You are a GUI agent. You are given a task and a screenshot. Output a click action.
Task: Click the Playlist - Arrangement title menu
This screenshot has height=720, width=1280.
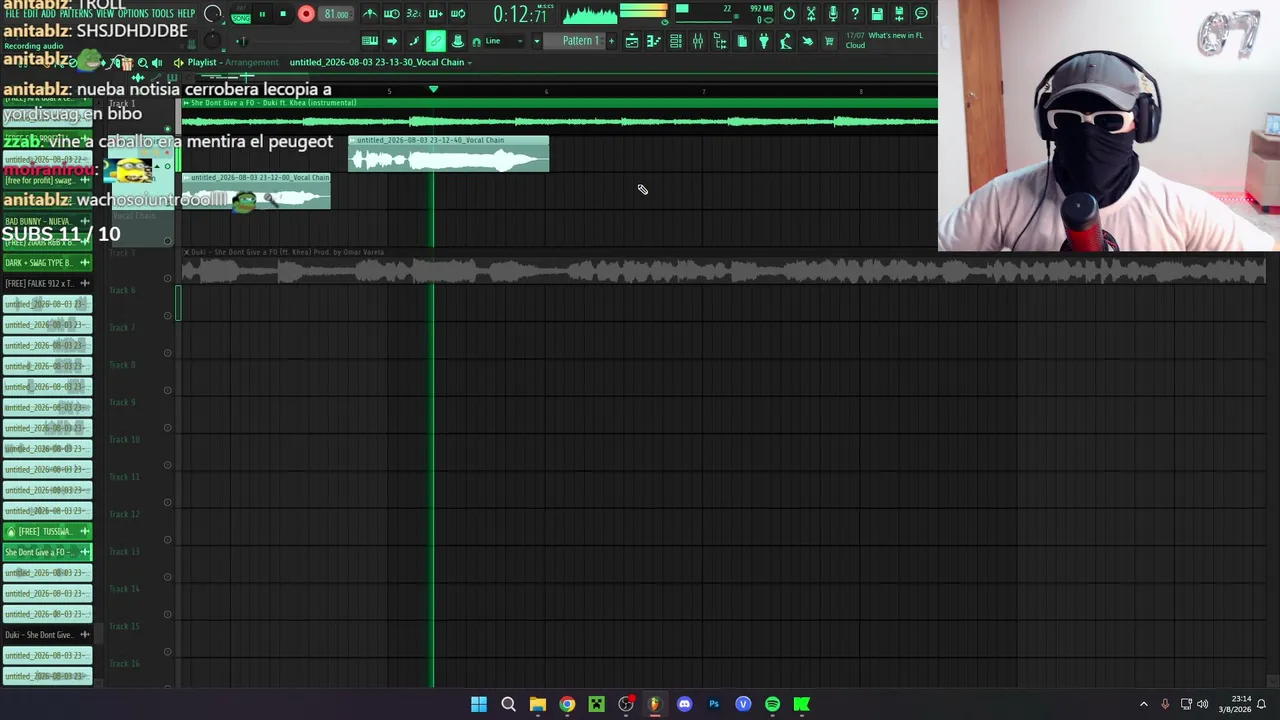(232, 62)
